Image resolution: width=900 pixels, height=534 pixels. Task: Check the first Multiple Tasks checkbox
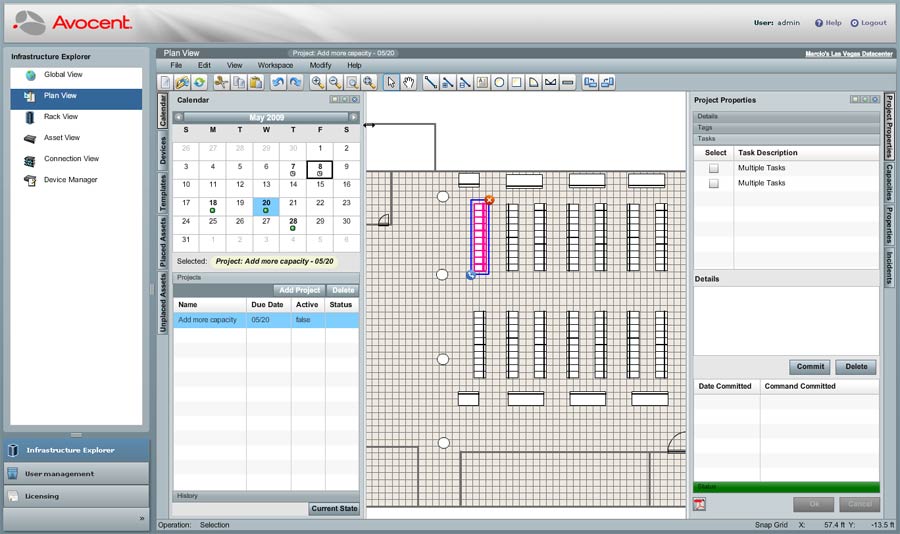click(x=714, y=168)
